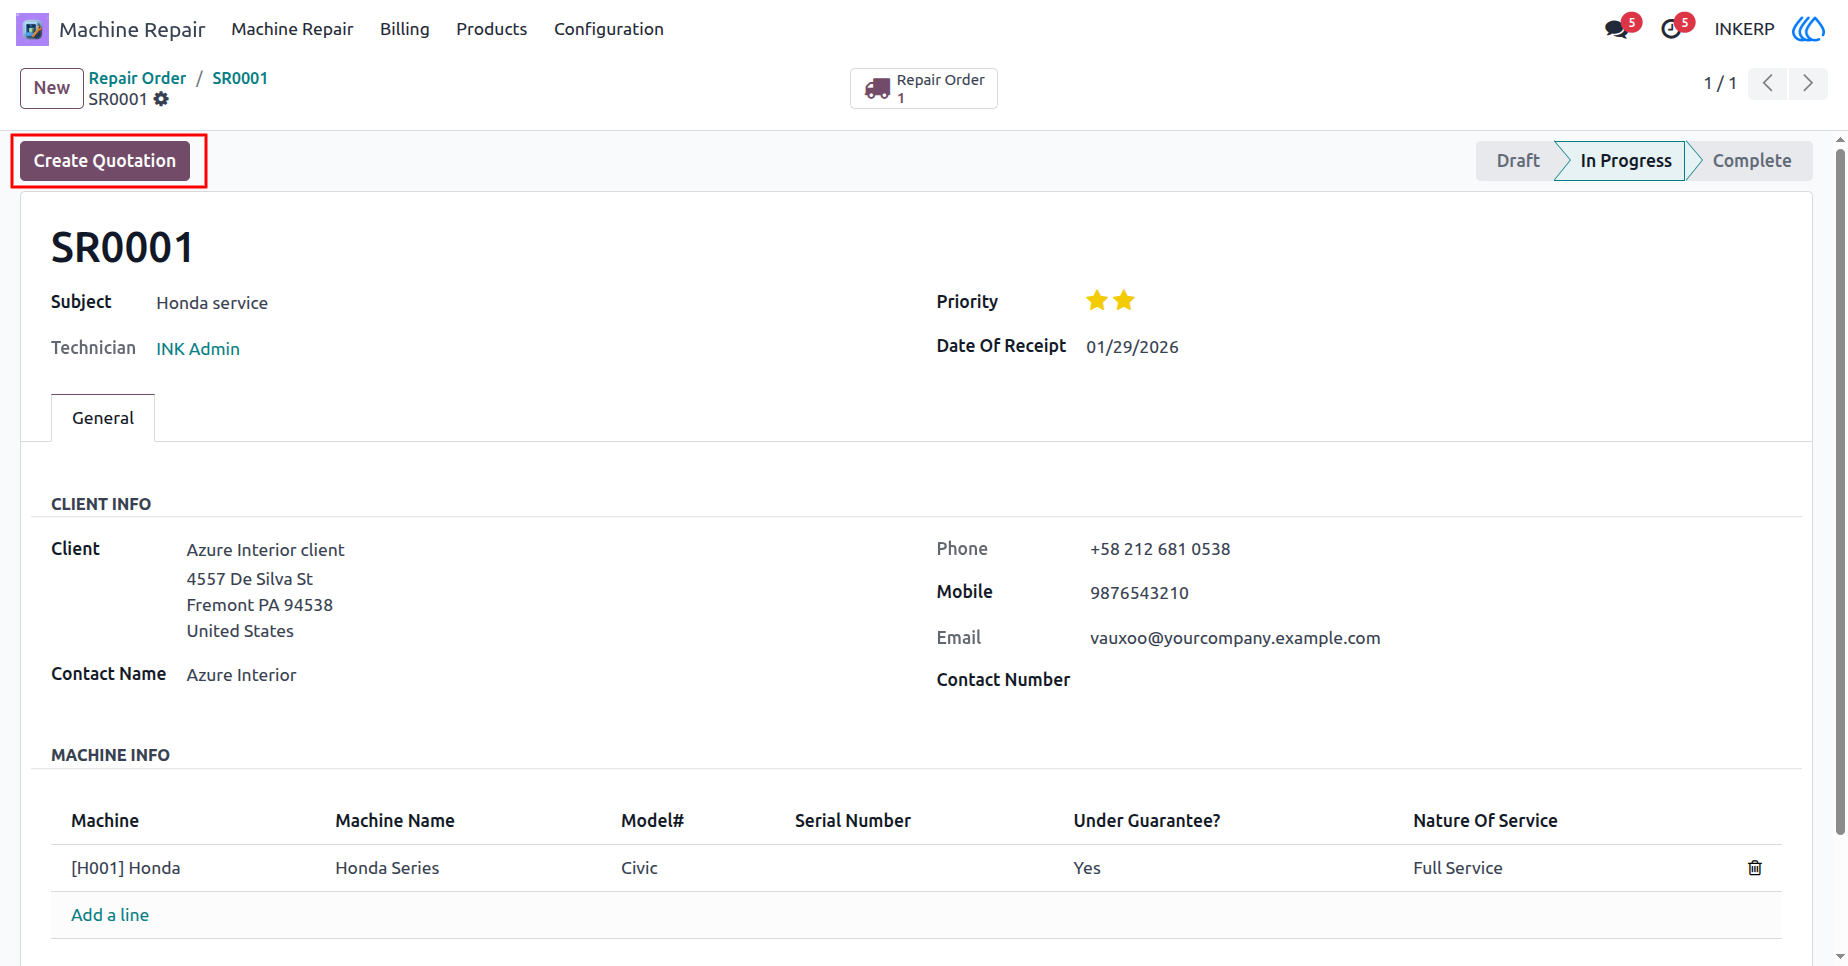
Task: Select the General tab
Action: pyautogui.click(x=103, y=418)
